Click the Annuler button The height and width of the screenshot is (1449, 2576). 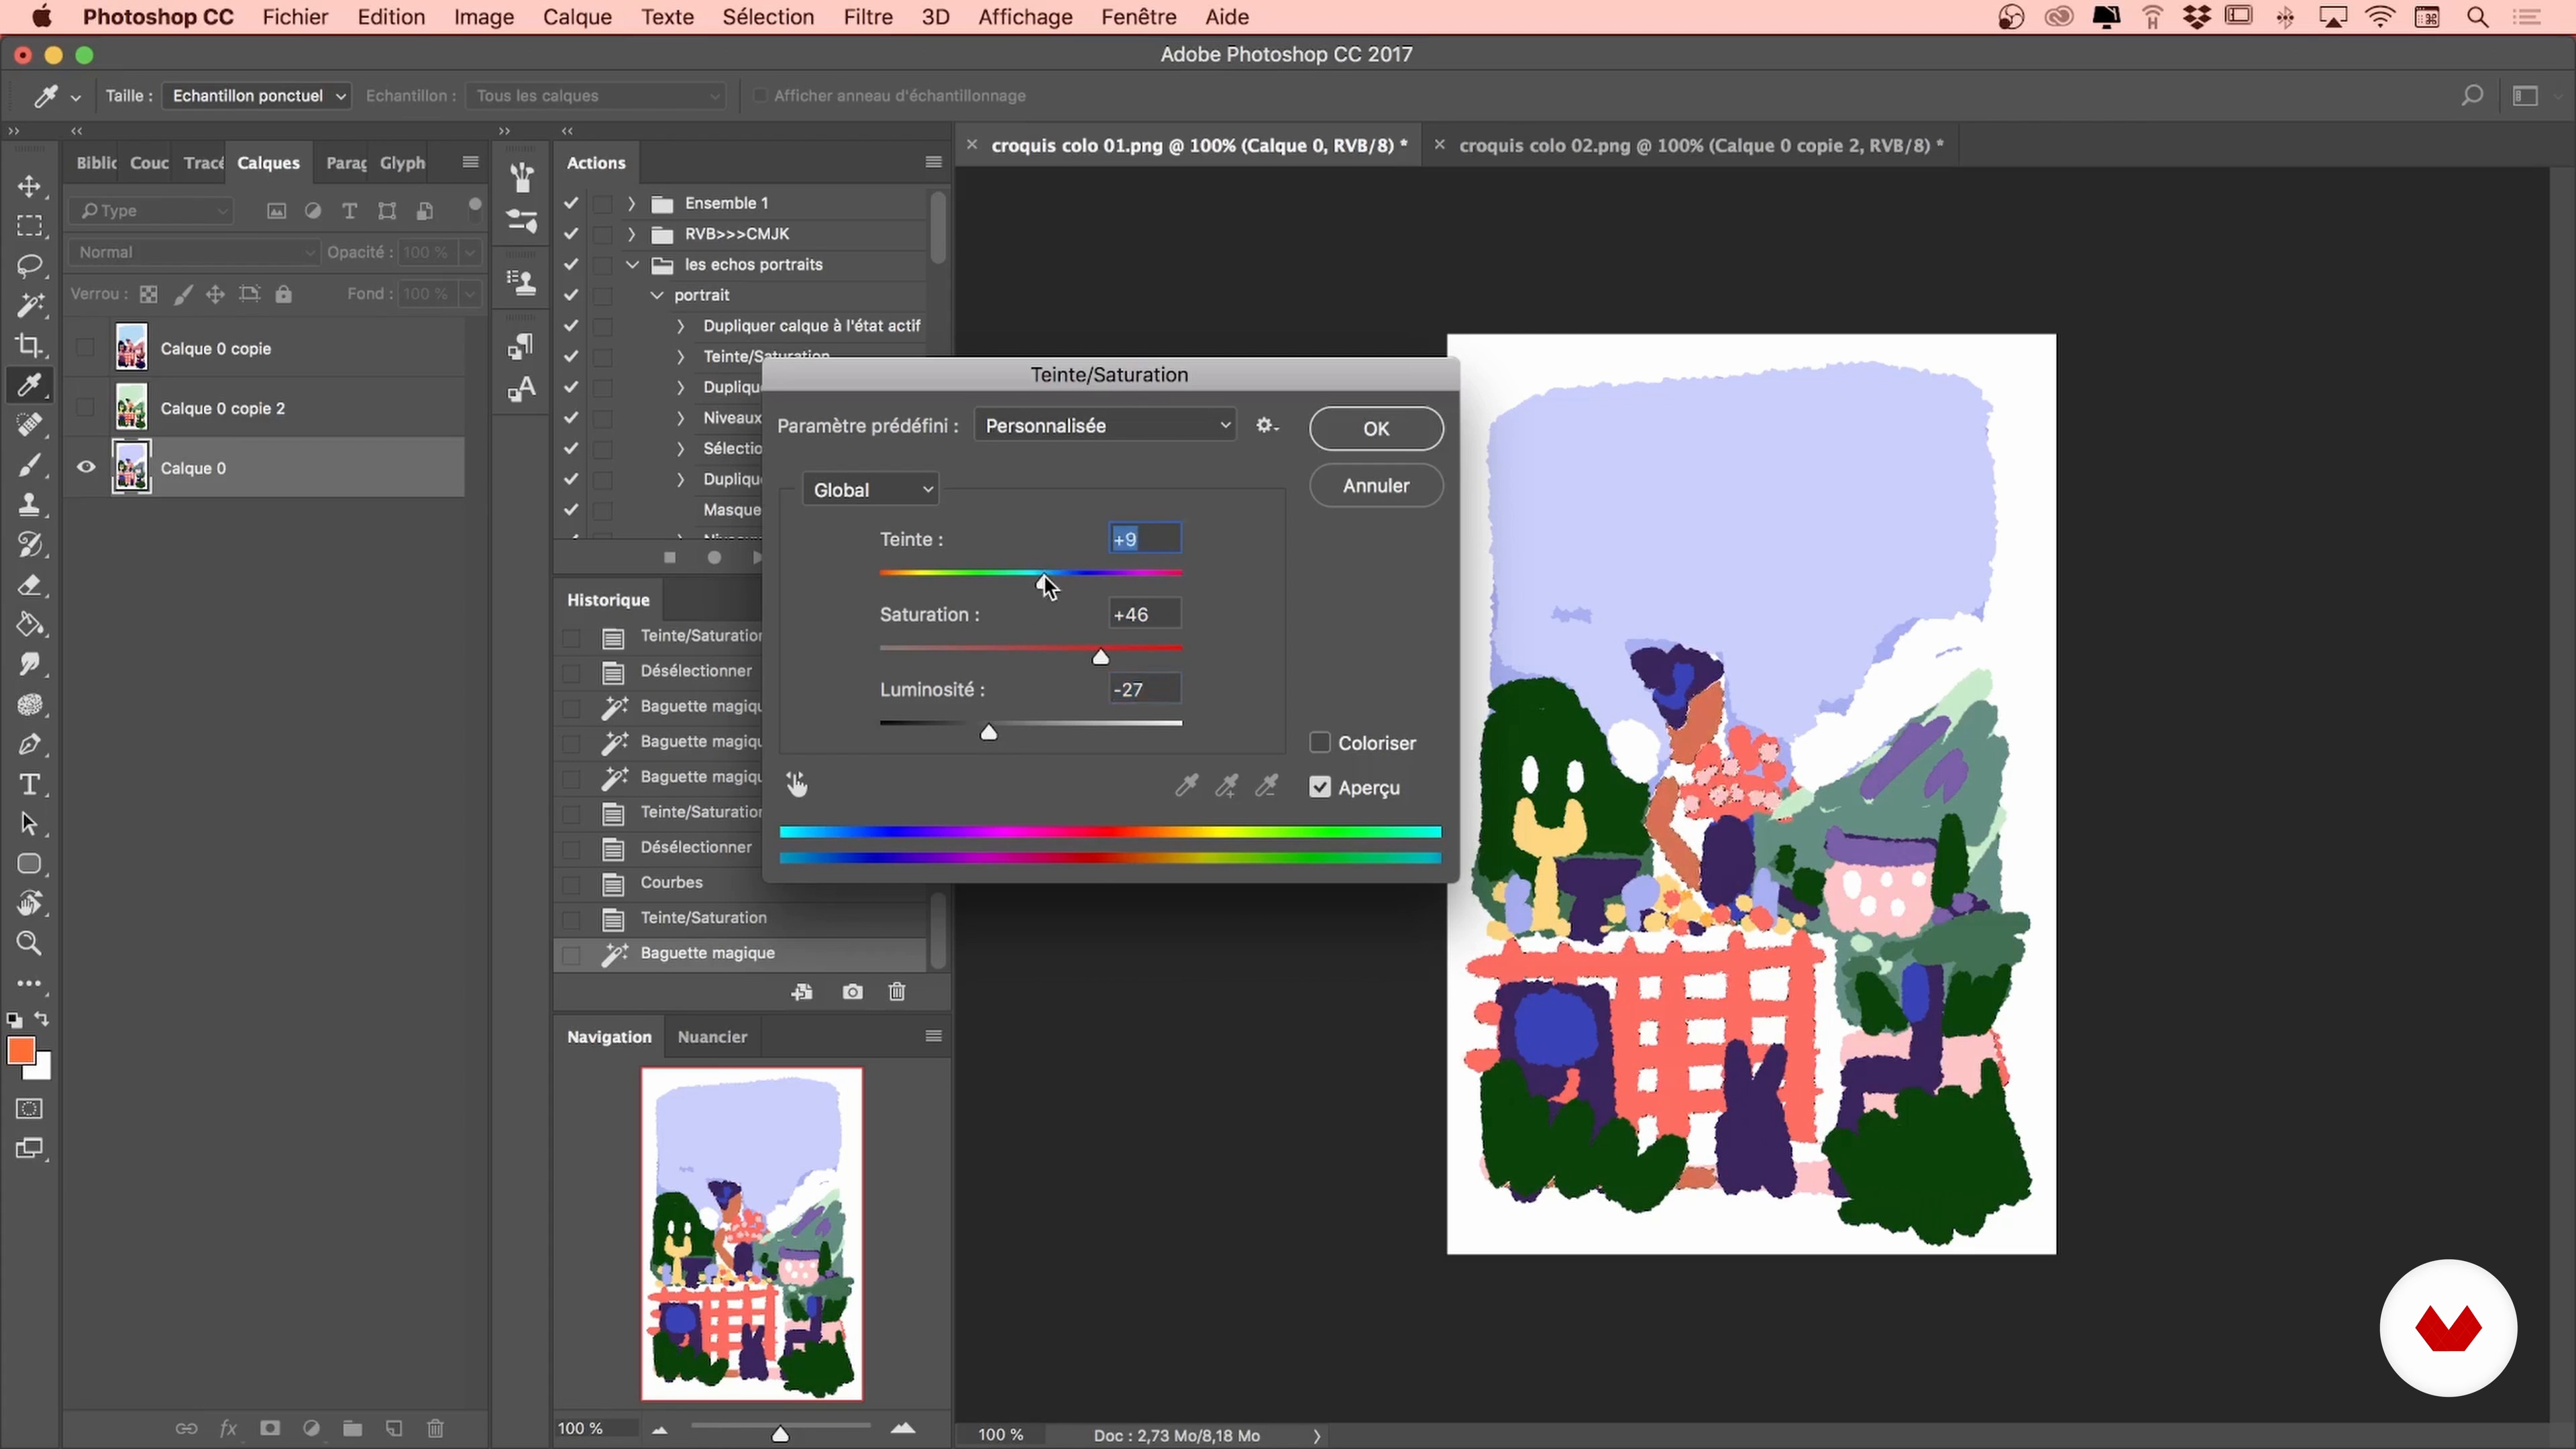point(1376,485)
